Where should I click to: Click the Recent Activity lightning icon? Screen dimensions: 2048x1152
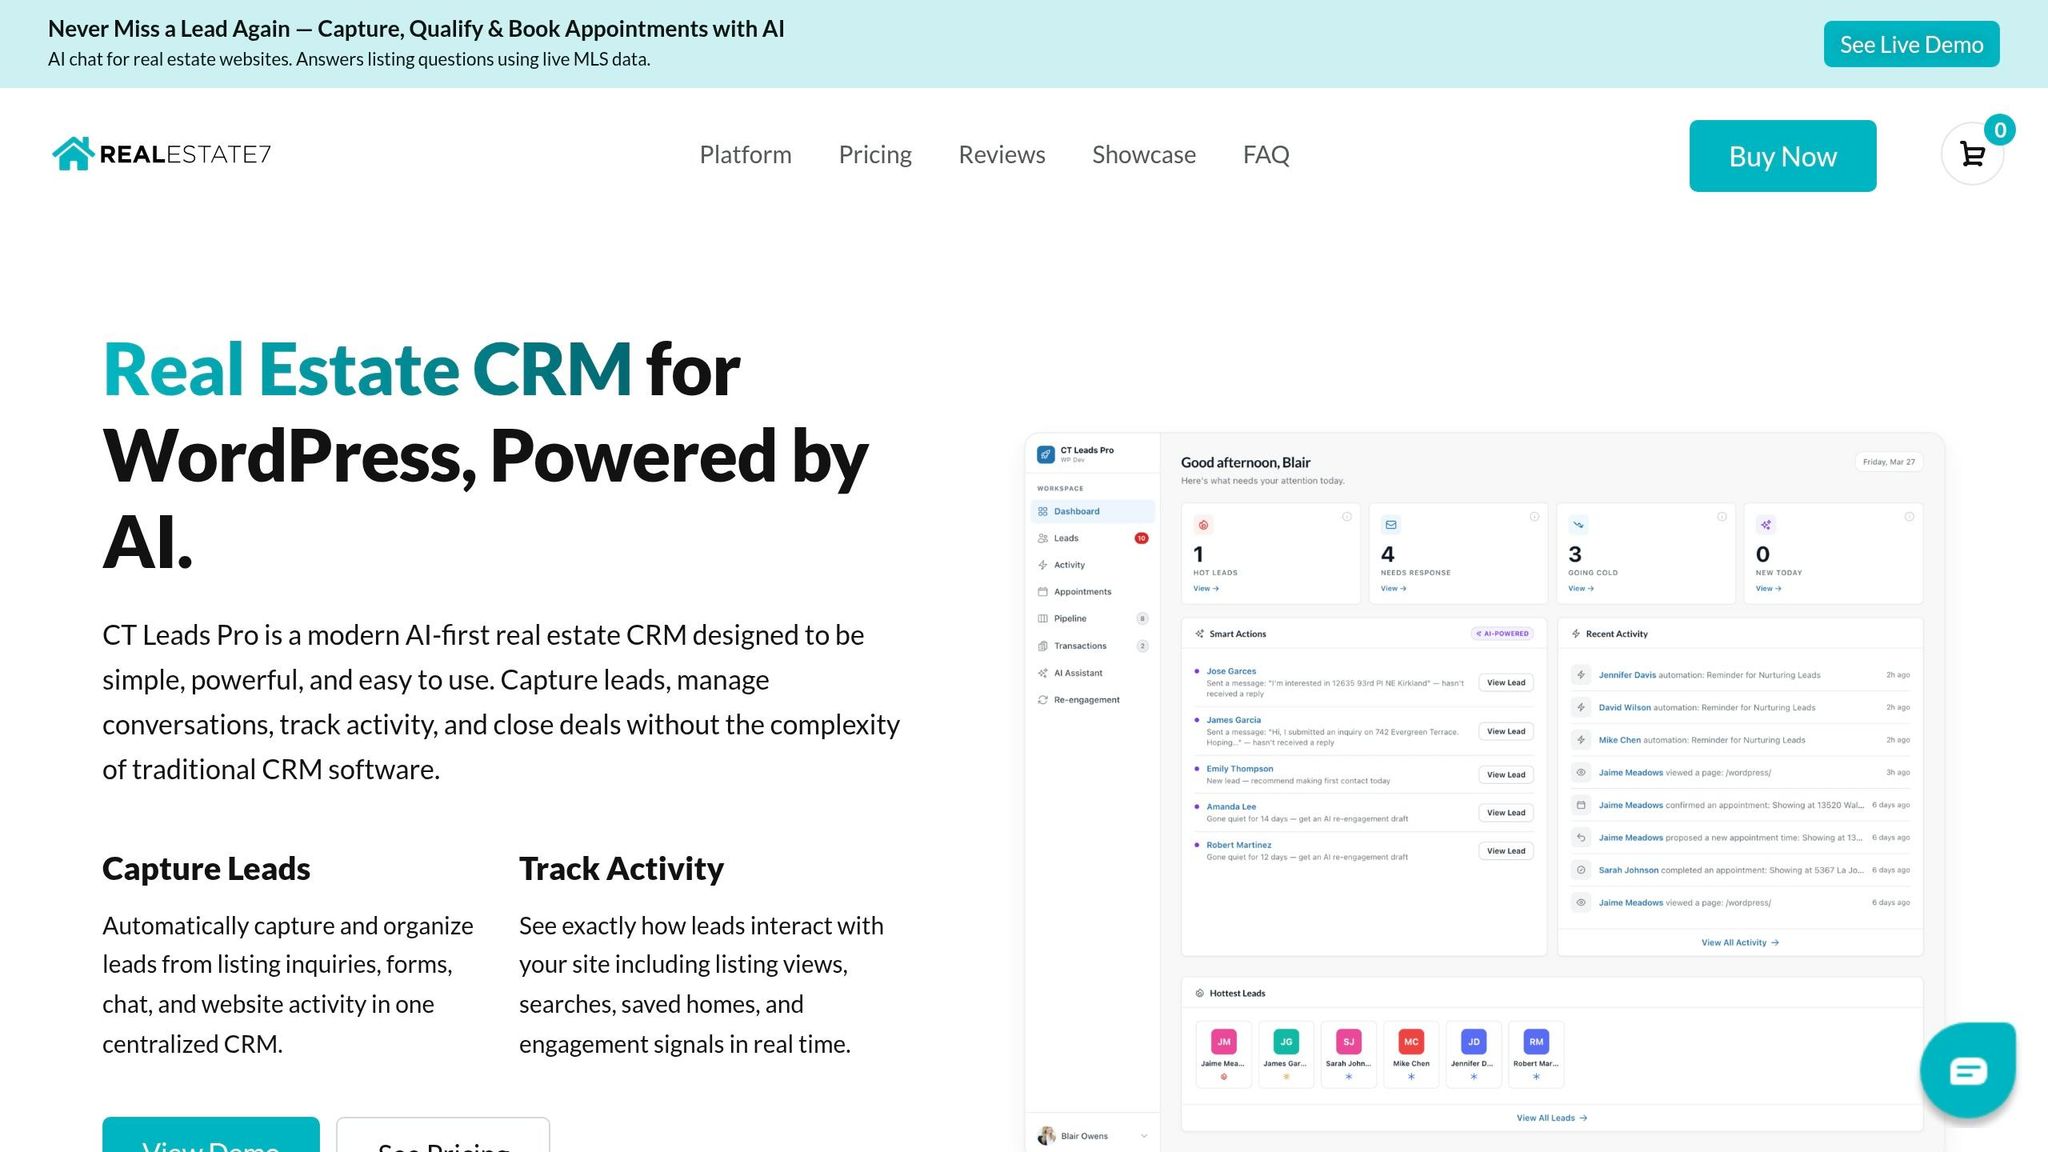click(x=1576, y=634)
